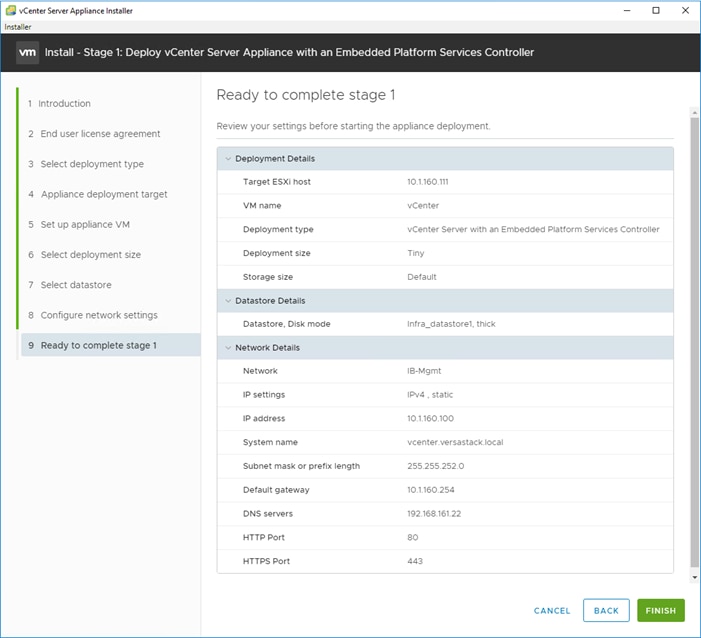Go to step 6 Select deployment size
Screen dimensions: 701x638
click(84, 255)
